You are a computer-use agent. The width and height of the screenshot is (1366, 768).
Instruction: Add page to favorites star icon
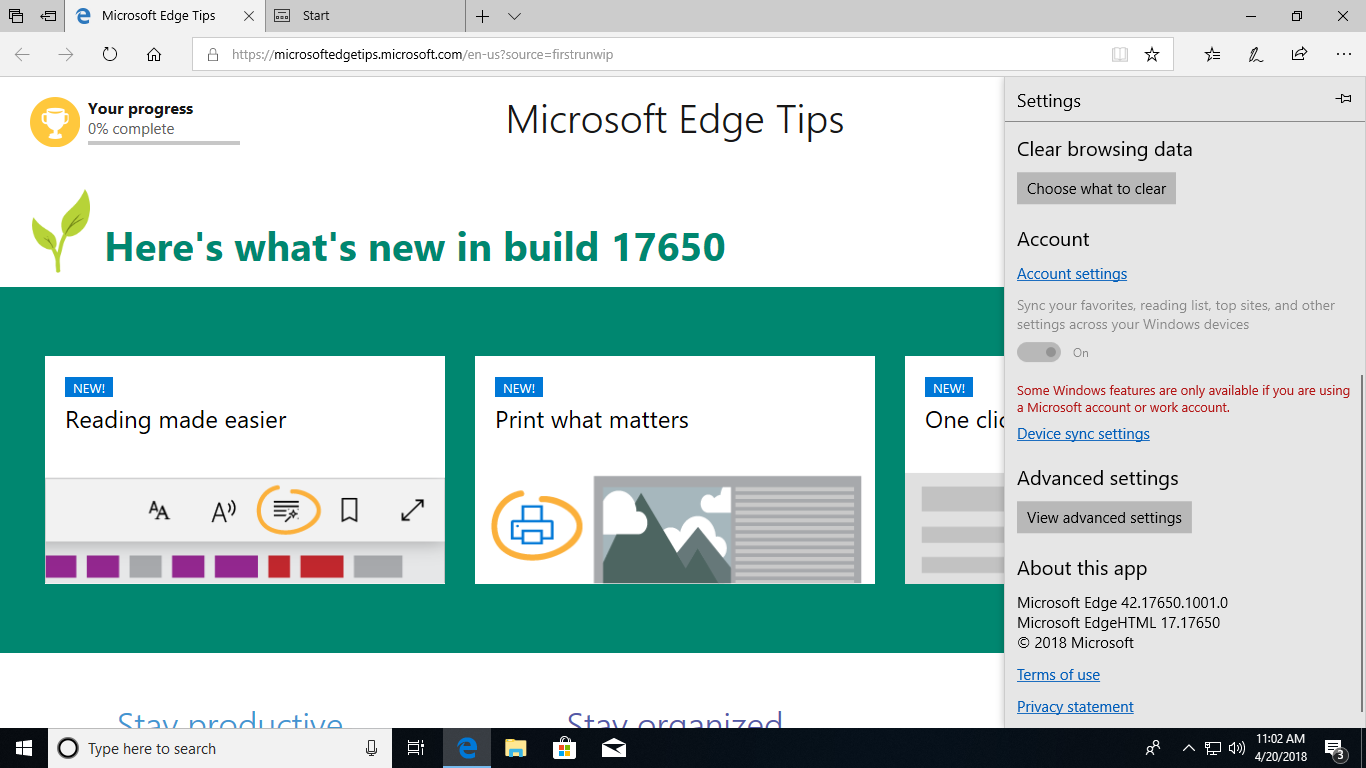click(x=1152, y=55)
